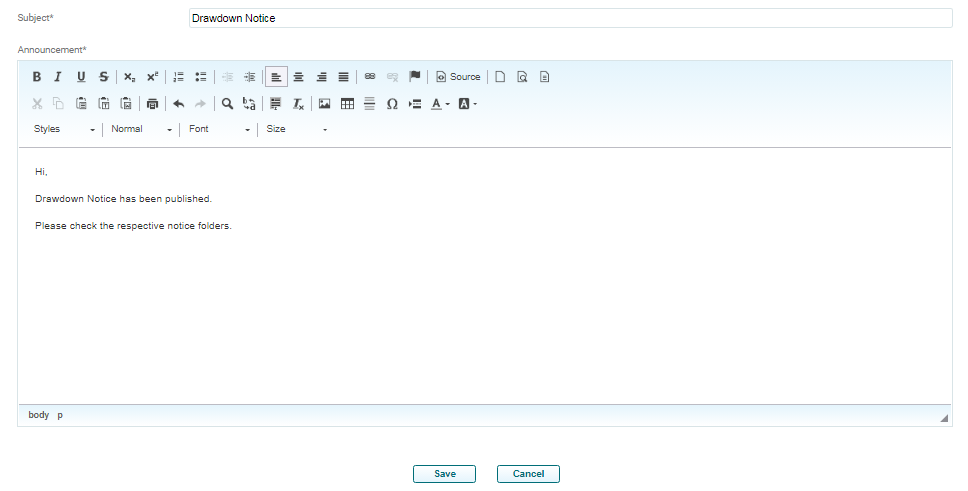Toggle italic text style
Image resolution: width=968 pixels, height=491 pixels.
58,77
